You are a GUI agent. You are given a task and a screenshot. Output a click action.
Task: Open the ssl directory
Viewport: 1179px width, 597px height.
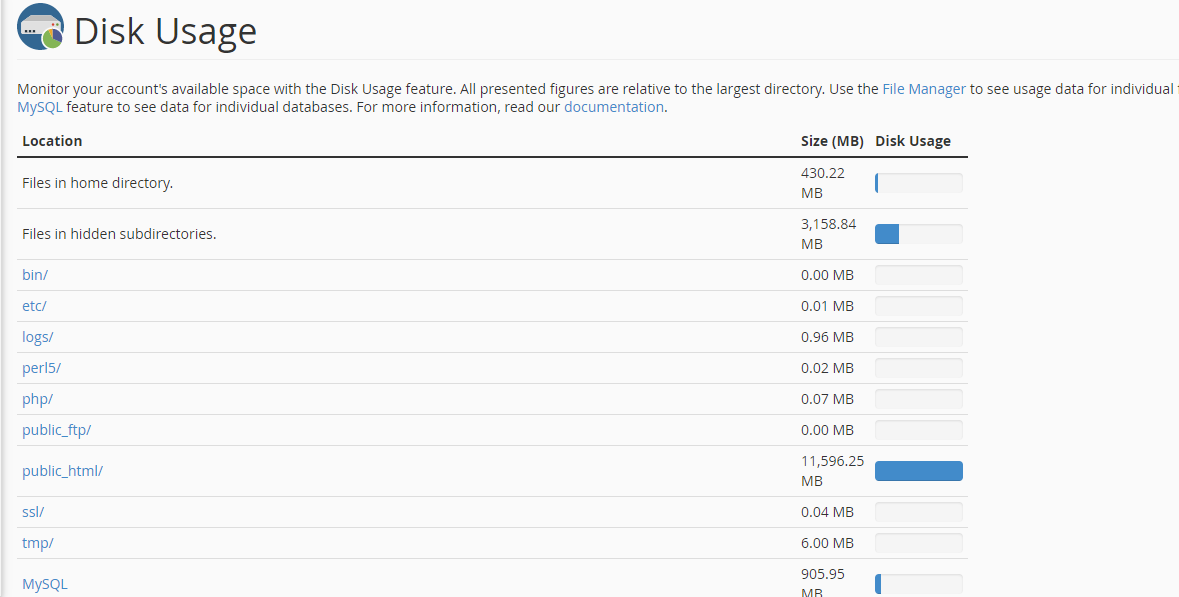32,511
